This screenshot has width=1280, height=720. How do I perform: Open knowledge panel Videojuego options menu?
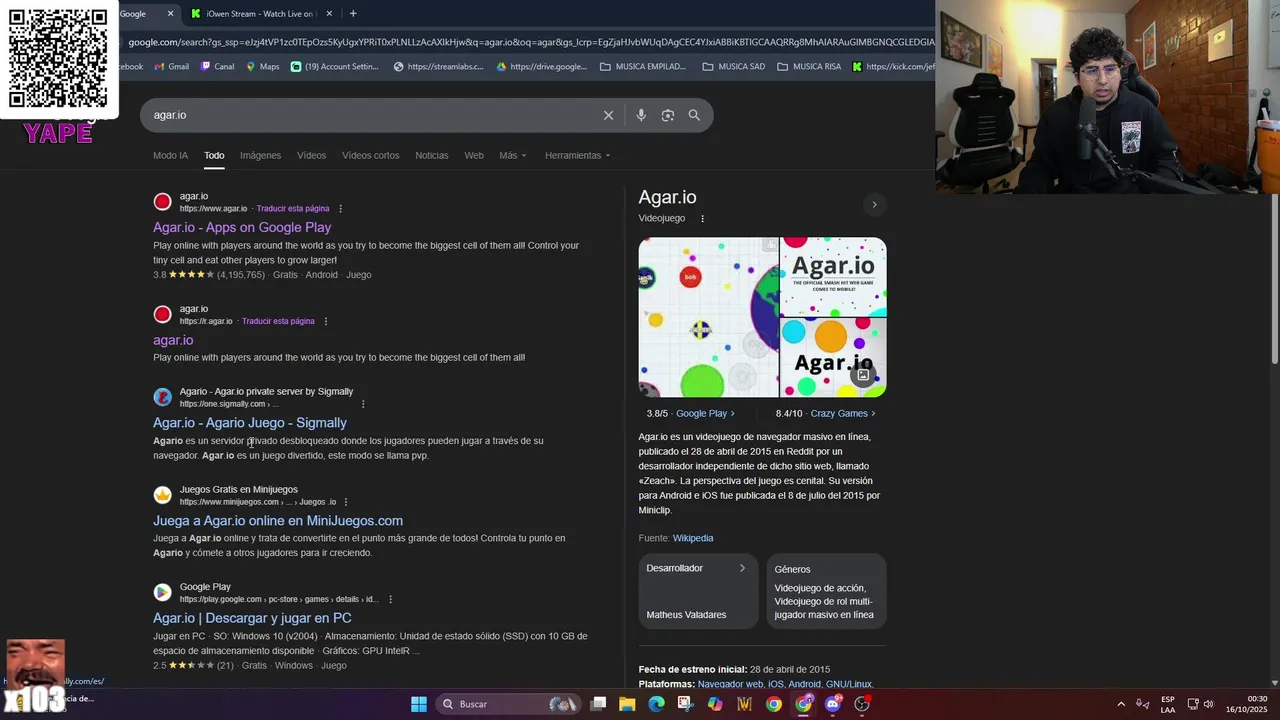pyautogui.click(x=702, y=218)
